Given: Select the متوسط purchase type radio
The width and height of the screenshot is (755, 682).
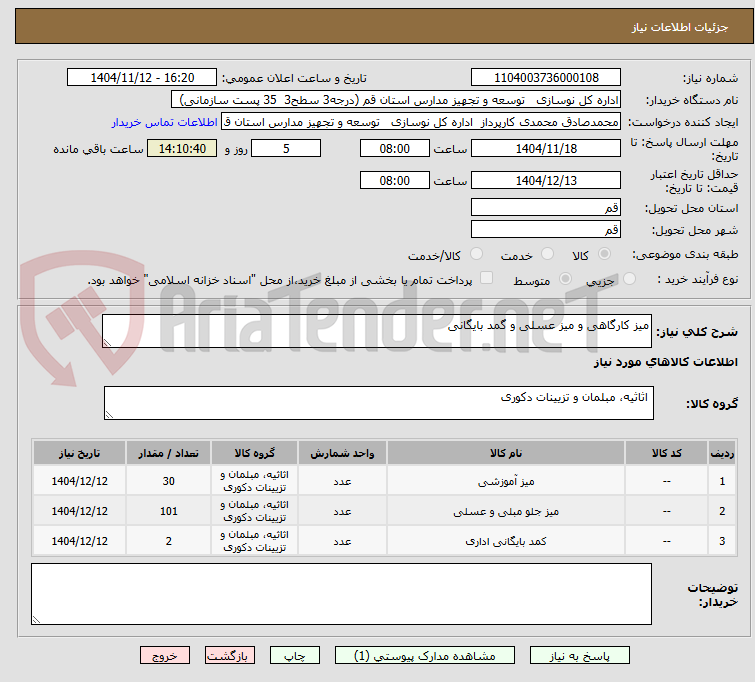Looking at the screenshot, I should (x=565, y=279).
